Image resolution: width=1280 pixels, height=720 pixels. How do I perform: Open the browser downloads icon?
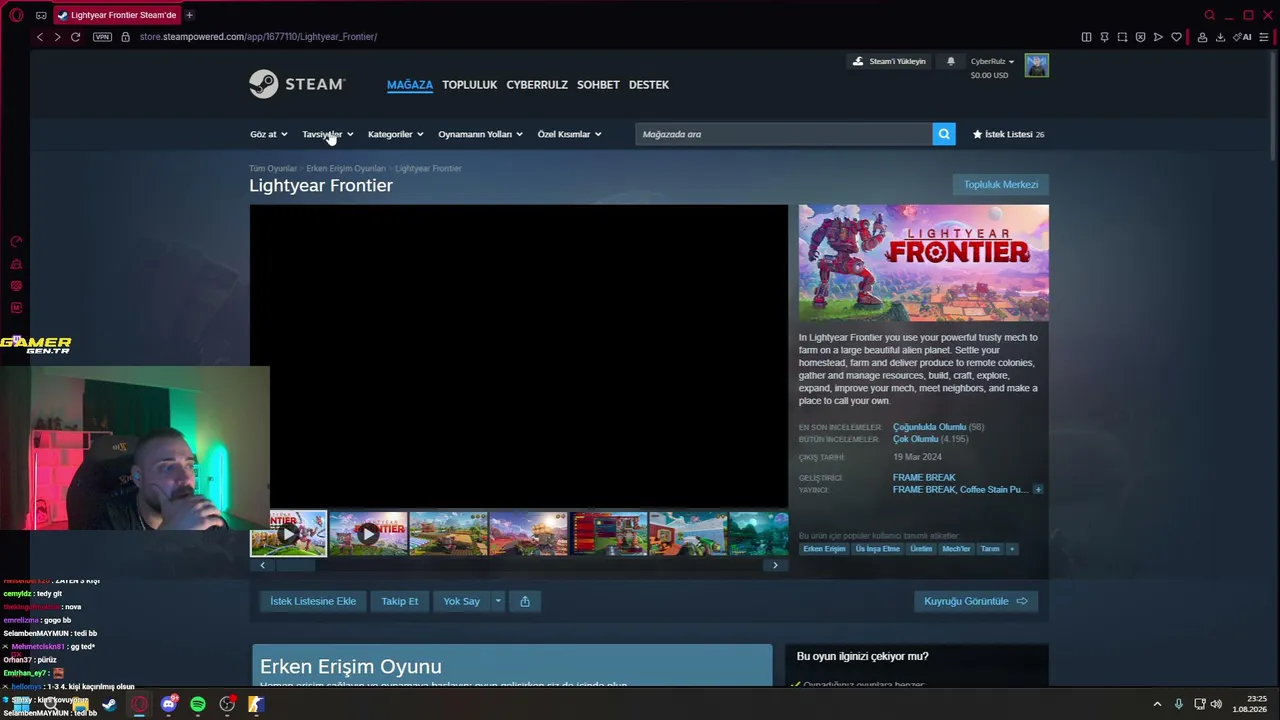pos(1220,37)
